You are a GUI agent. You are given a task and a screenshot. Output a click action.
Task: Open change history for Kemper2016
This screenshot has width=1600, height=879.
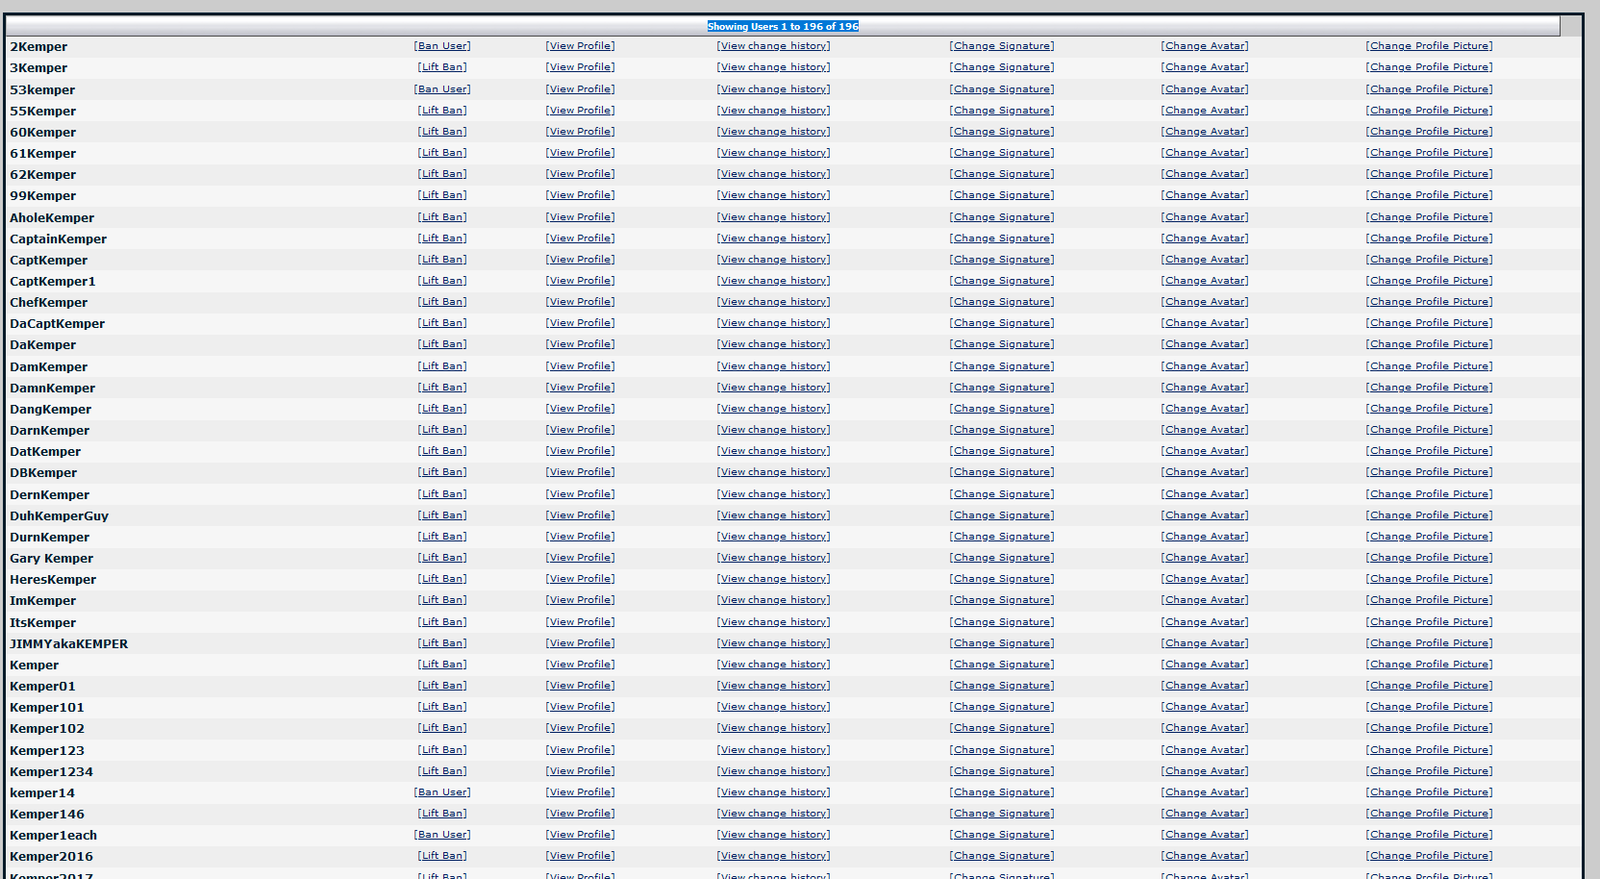point(773,856)
